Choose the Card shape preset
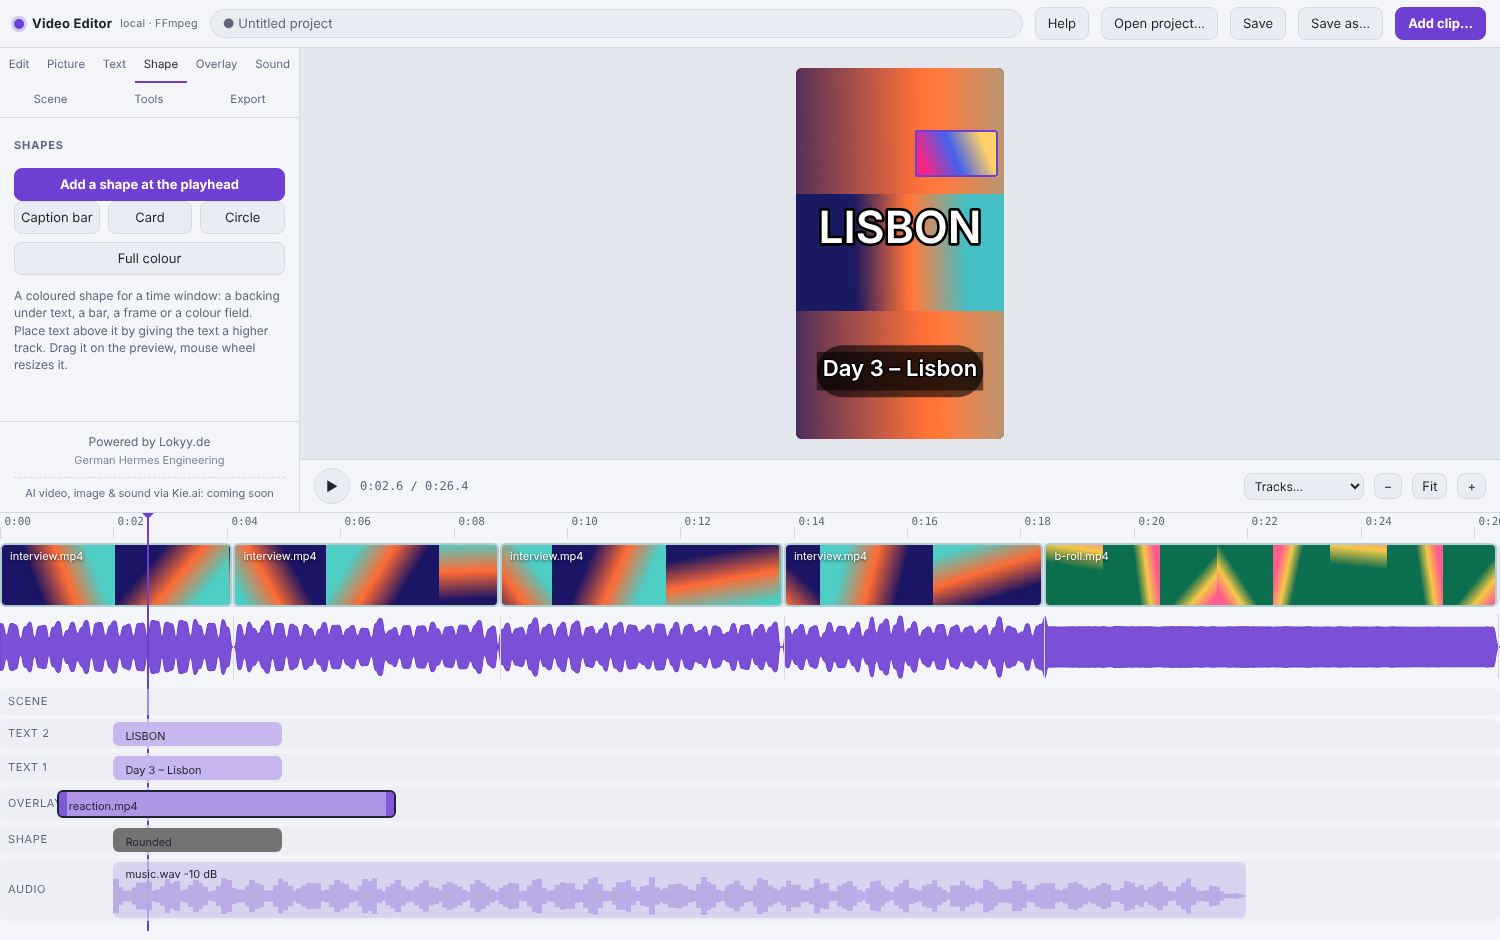1500x940 pixels. click(x=150, y=218)
